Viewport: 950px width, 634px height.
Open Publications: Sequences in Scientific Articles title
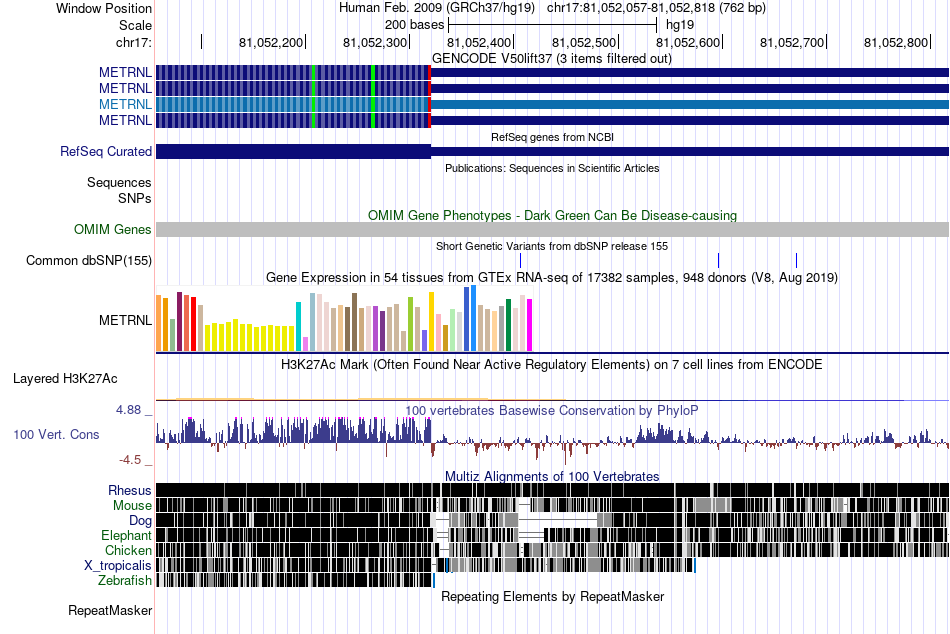tap(552, 168)
